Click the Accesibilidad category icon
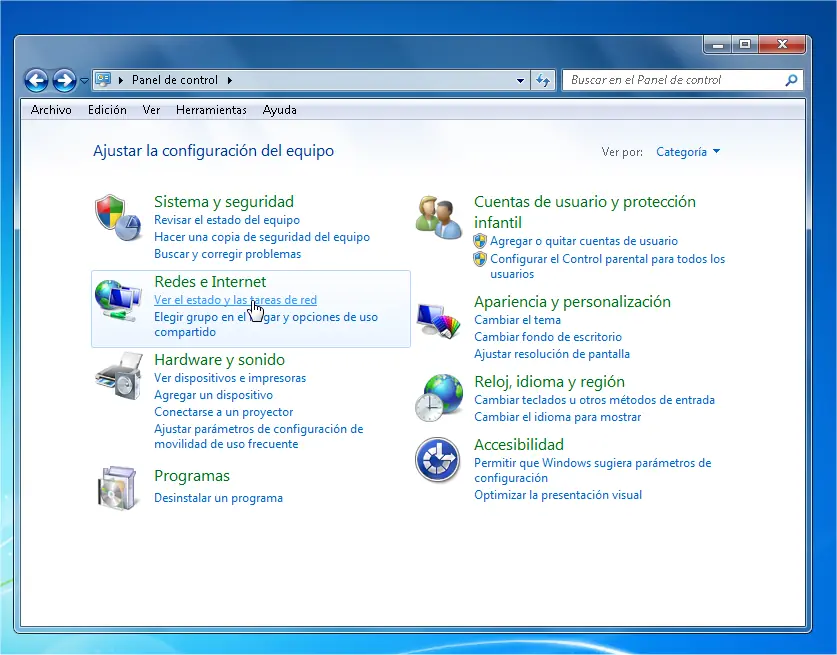This screenshot has width=837, height=655. pos(438,460)
